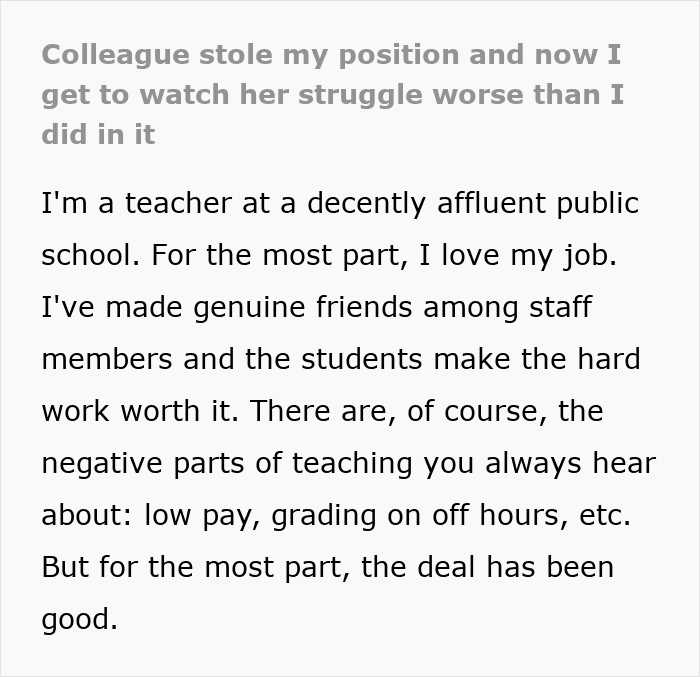Open the "Colleague stole my position" post title
Viewport: 700px width, 677px height.
[x=332, y=95]
